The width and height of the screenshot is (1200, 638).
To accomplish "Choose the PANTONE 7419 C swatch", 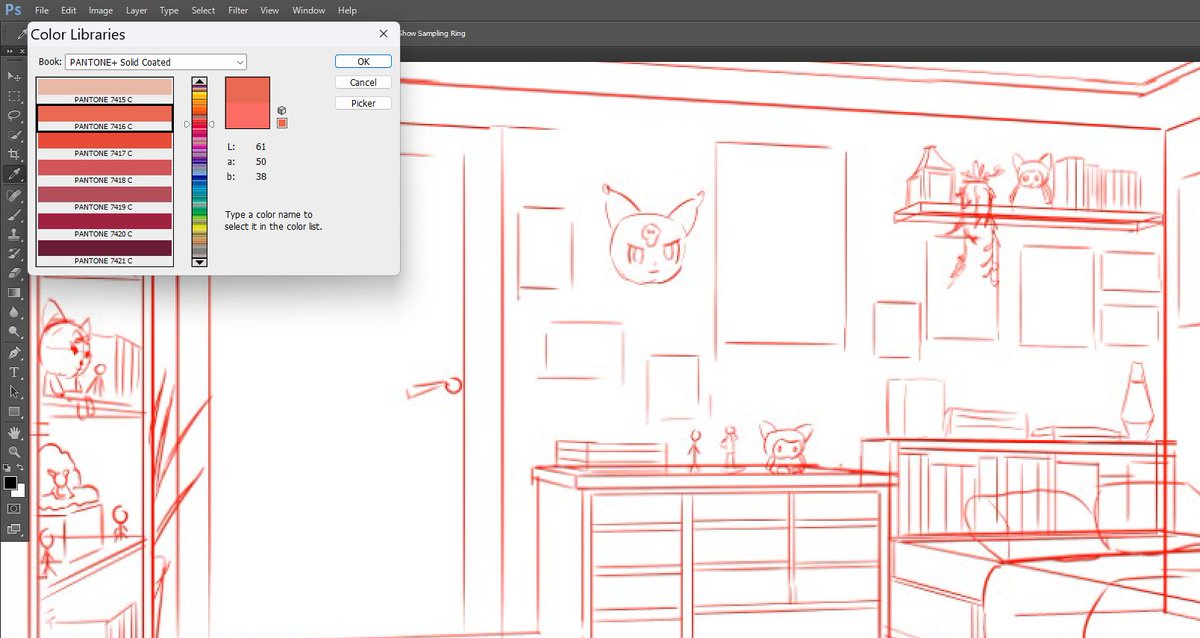I will tap(105, 198).
